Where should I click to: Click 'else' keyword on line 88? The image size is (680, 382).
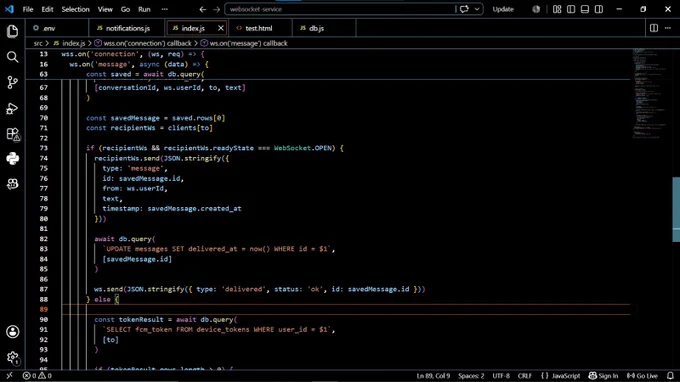coord(102,300)
